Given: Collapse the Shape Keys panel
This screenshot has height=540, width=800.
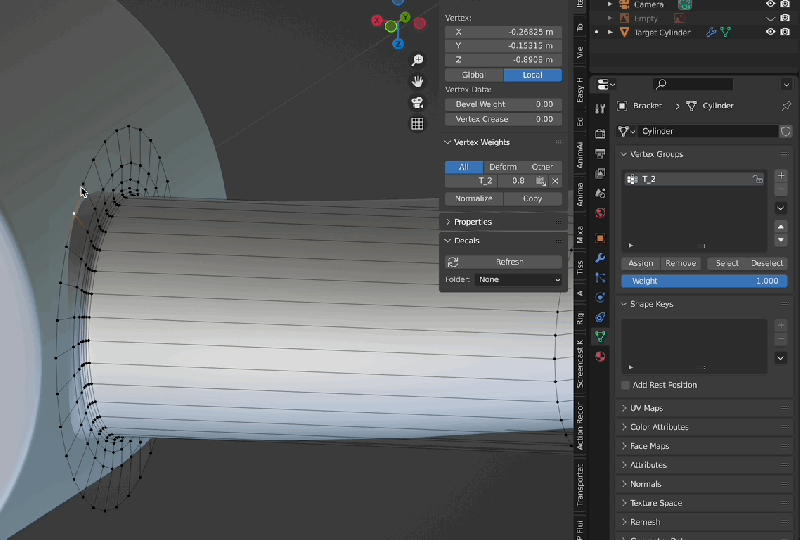Looking at the screenshot, I should tap(623, 304).
